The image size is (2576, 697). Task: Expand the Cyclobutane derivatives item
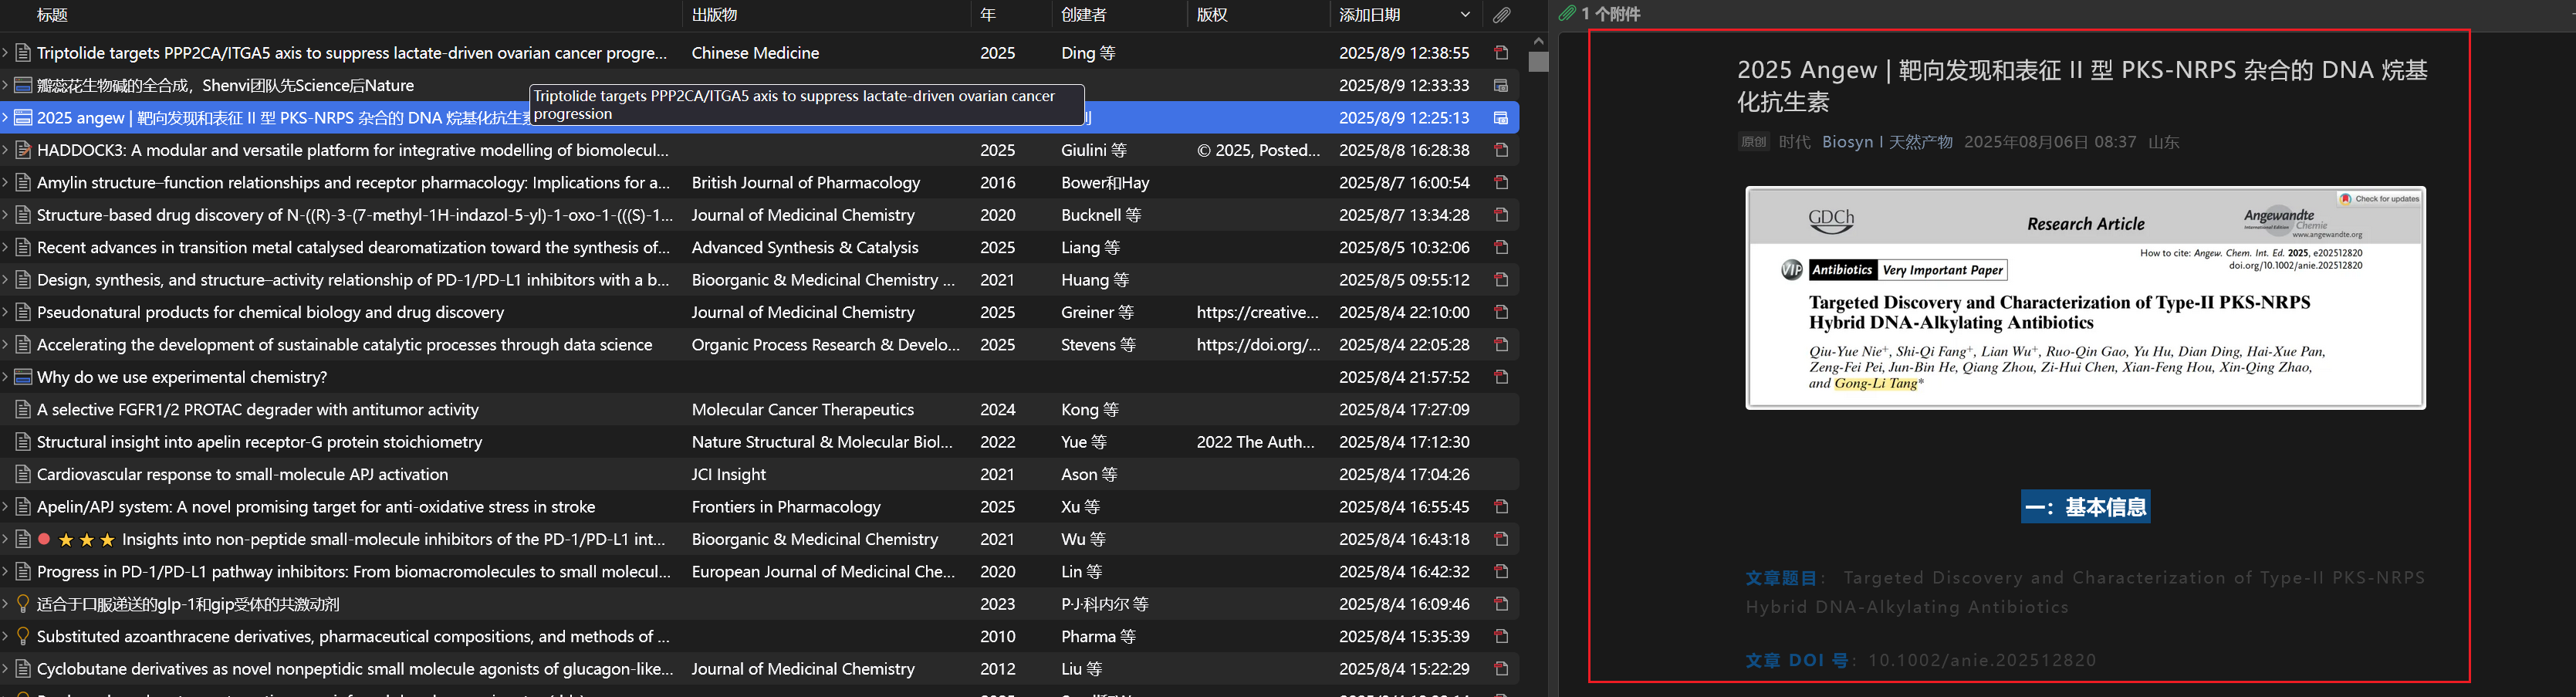(5, 669)
